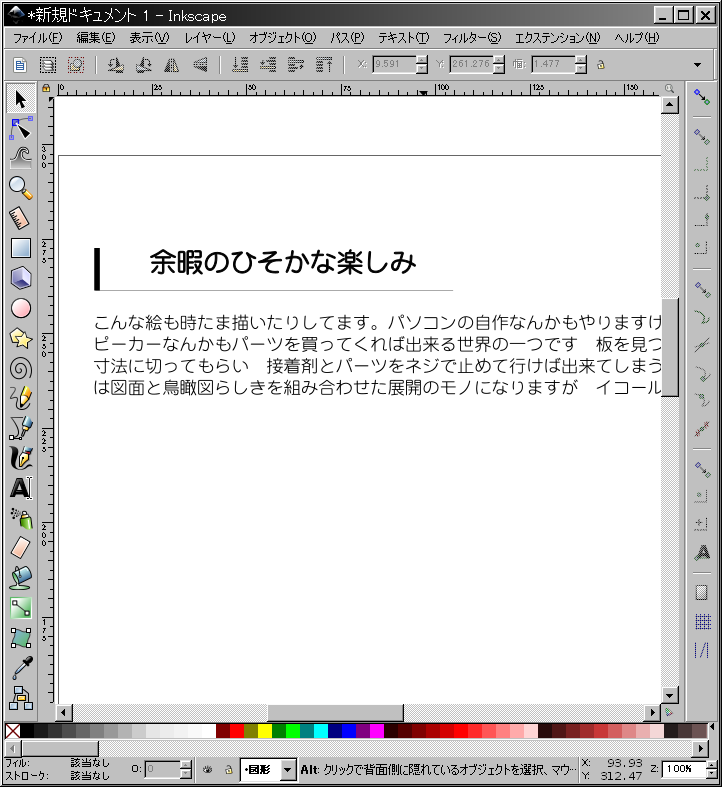The width and height of the screenshot is (722, 787).
Task: Select the Pencil freehand tool
Action: [21, 398]
